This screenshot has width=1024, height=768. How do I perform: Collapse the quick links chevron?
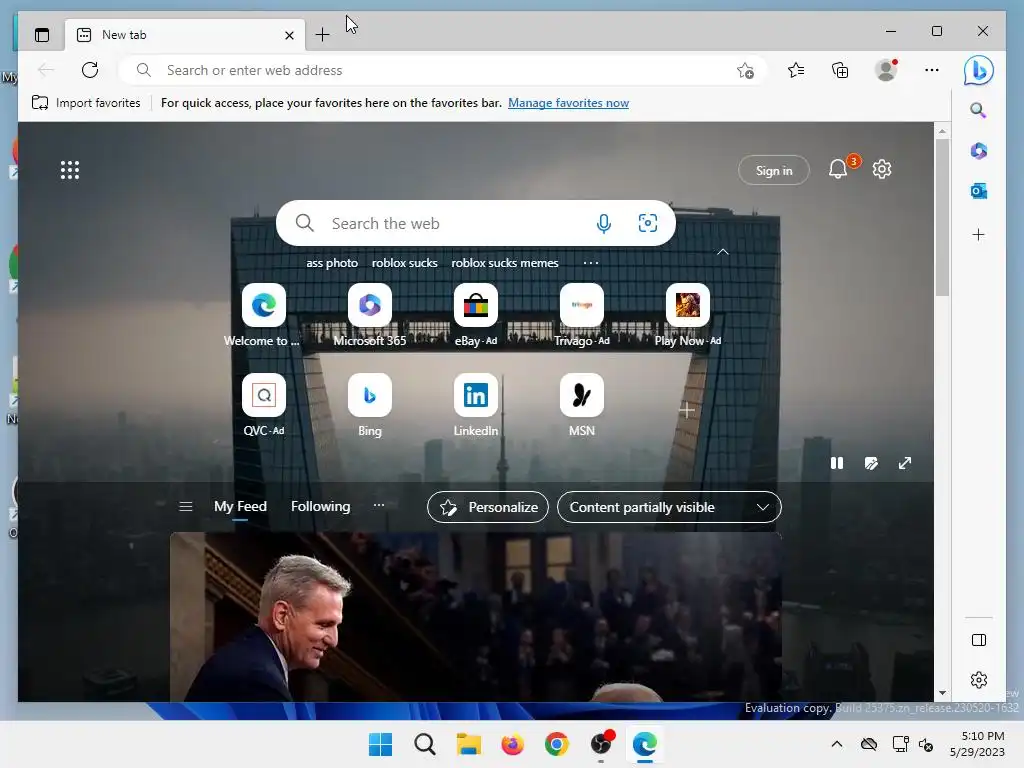(x=723, y=252)
